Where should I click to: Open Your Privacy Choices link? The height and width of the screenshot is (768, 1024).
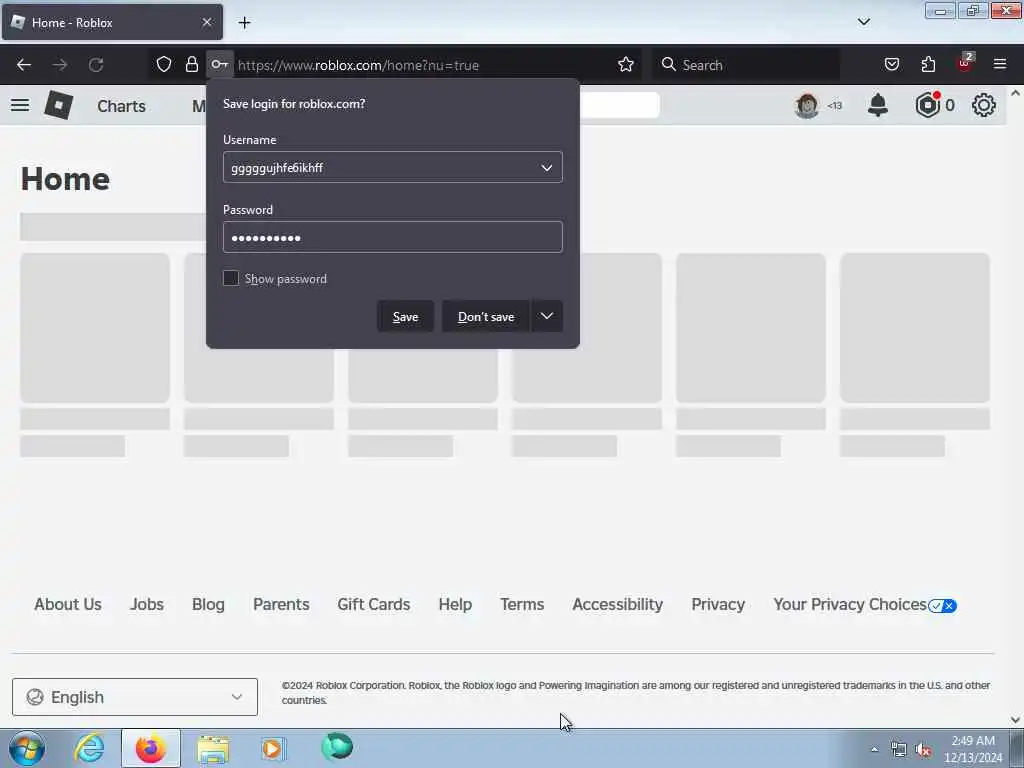pos(865,604)
